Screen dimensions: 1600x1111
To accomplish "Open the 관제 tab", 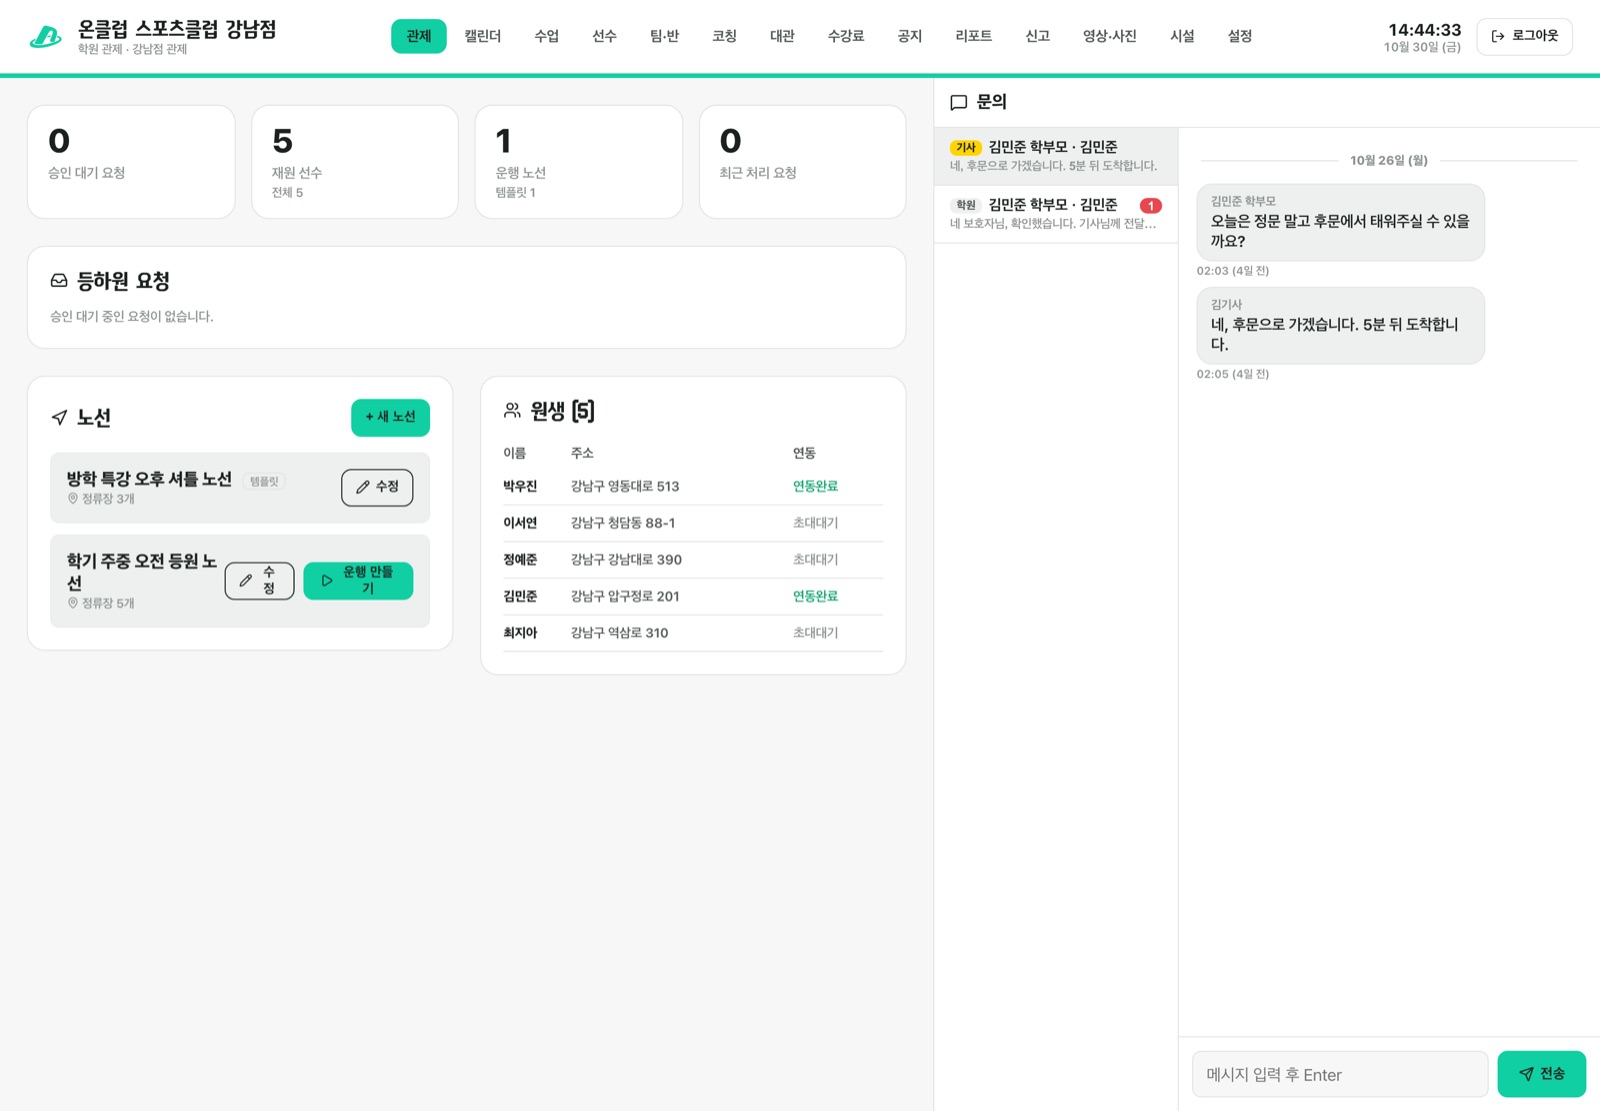I will pos(419,36).
